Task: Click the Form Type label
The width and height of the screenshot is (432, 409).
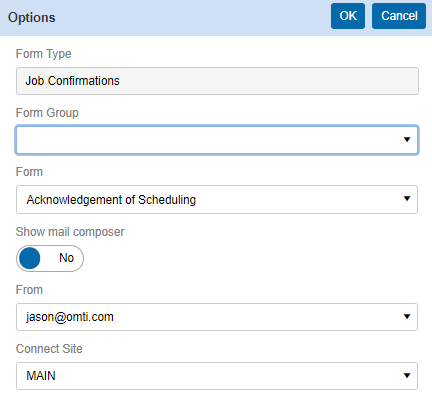Action: pyautogui.click(x=43, y=54)
